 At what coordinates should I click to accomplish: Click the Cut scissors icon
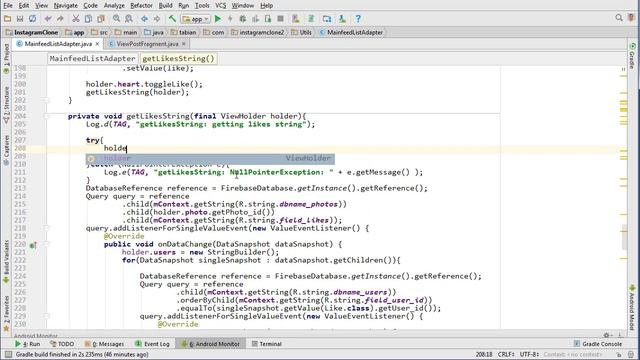tap(76, 19)
